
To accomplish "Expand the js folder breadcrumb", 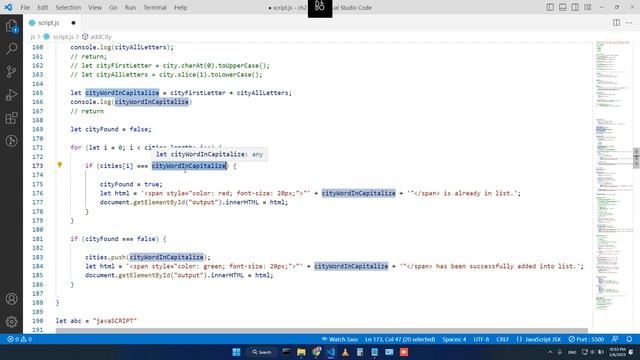I will pyautogui.click(x=33, y=37).
